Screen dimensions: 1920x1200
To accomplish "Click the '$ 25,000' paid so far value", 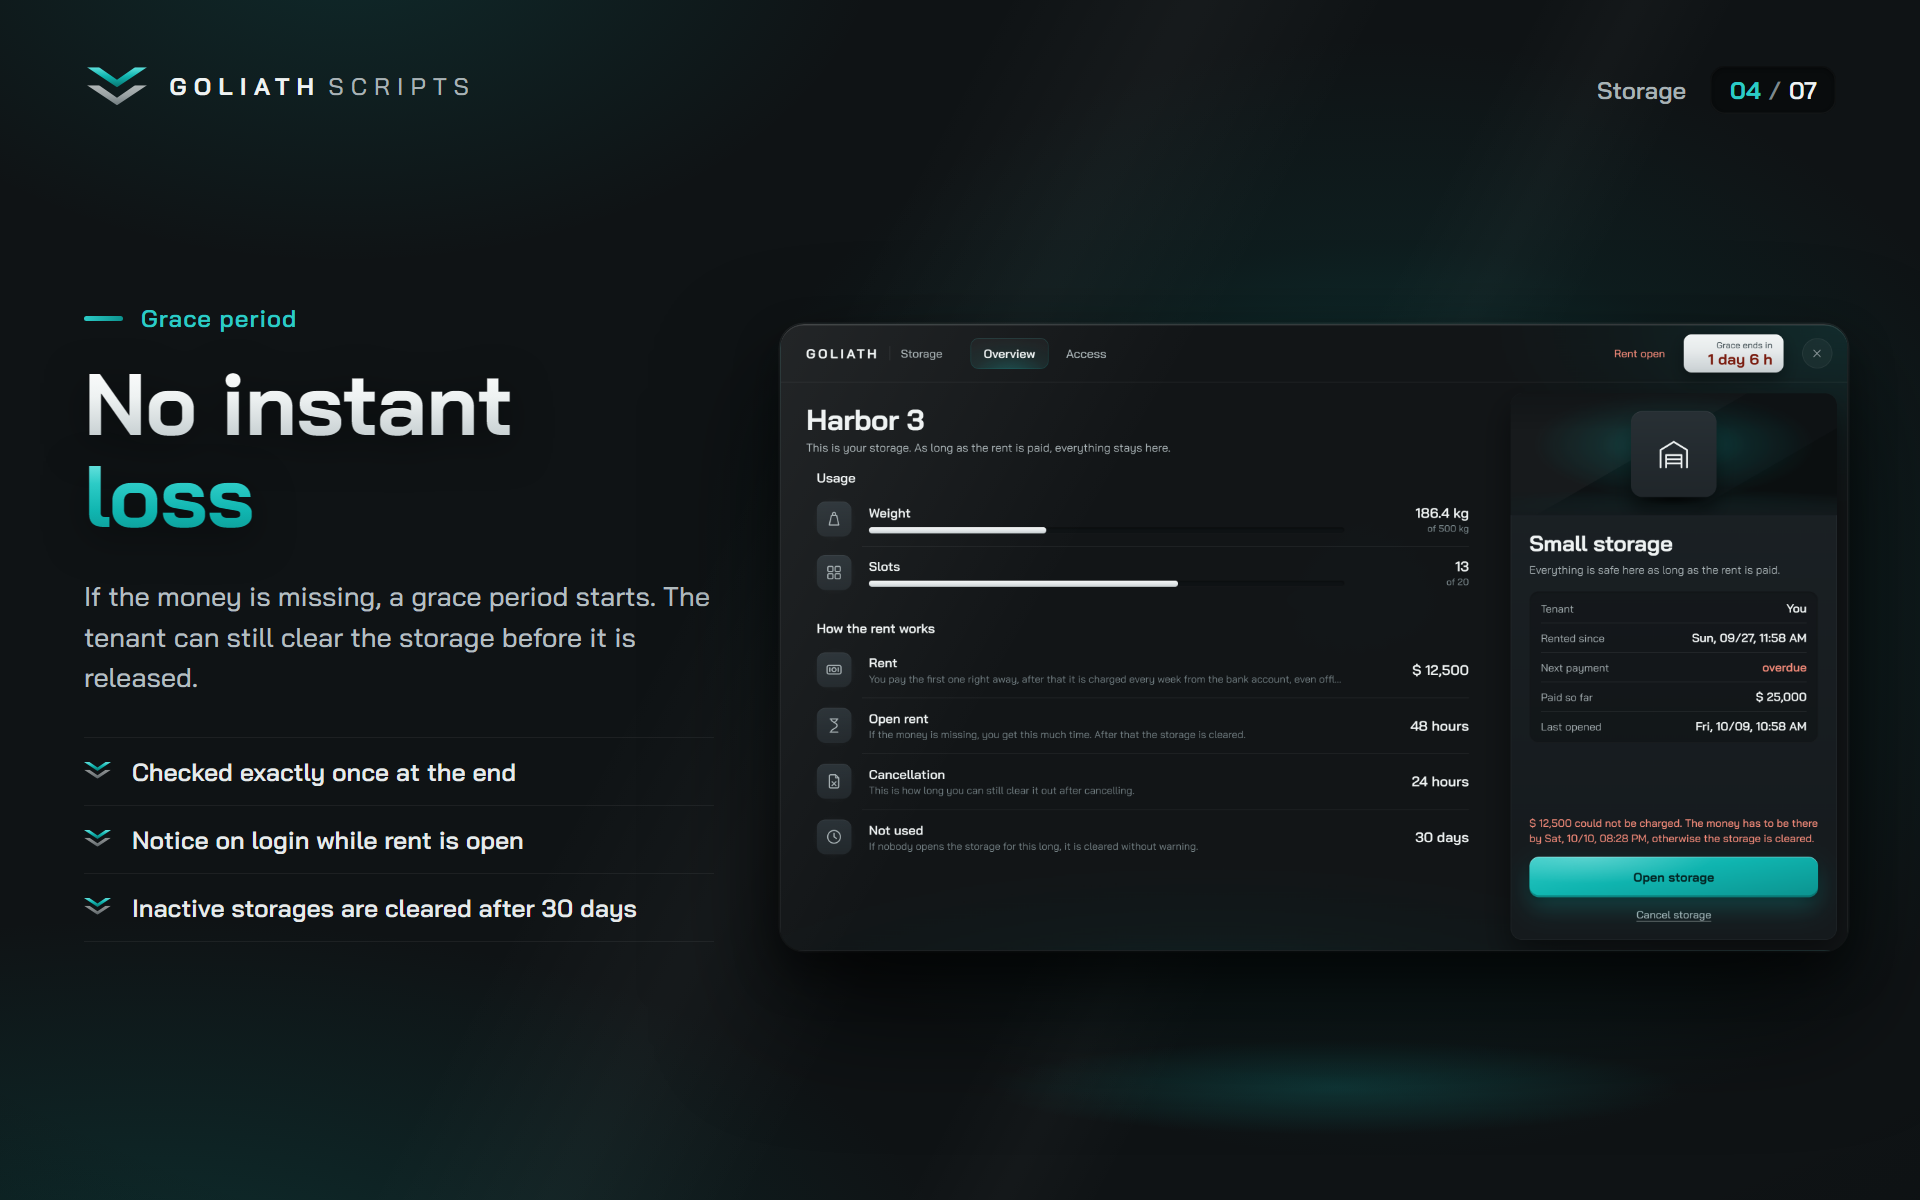I will (x=1781, y=697).
